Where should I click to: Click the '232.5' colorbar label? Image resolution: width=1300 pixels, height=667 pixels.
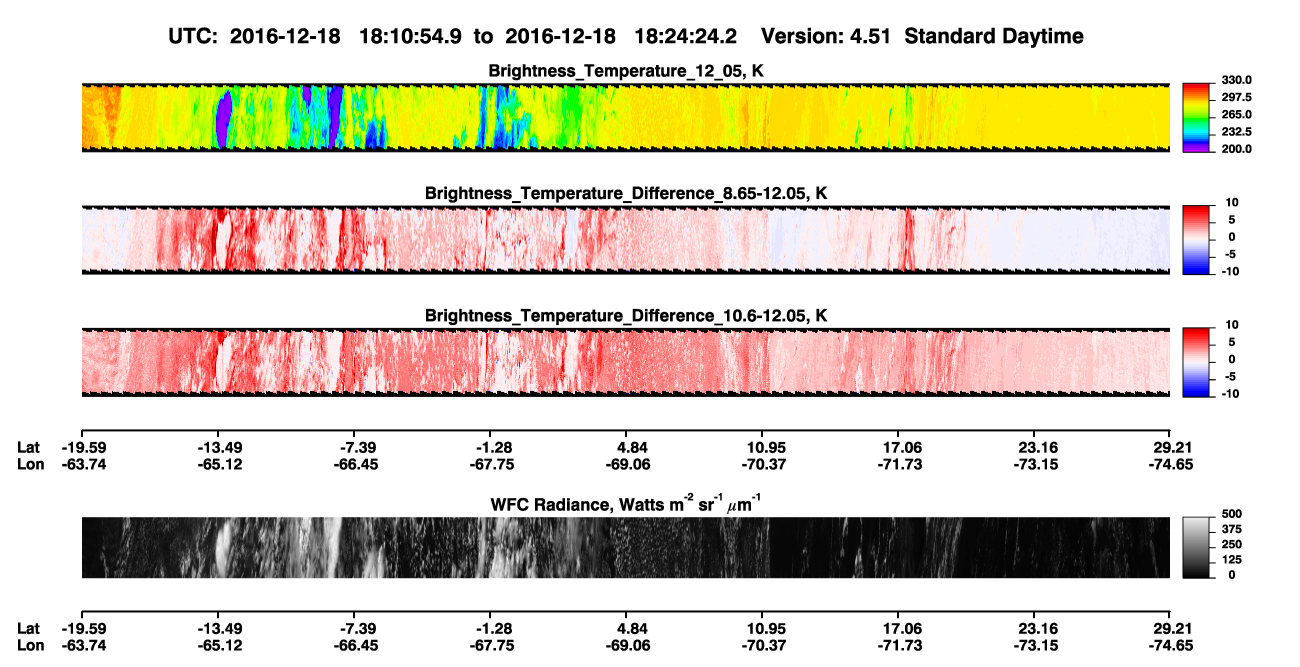[1235, 132]
